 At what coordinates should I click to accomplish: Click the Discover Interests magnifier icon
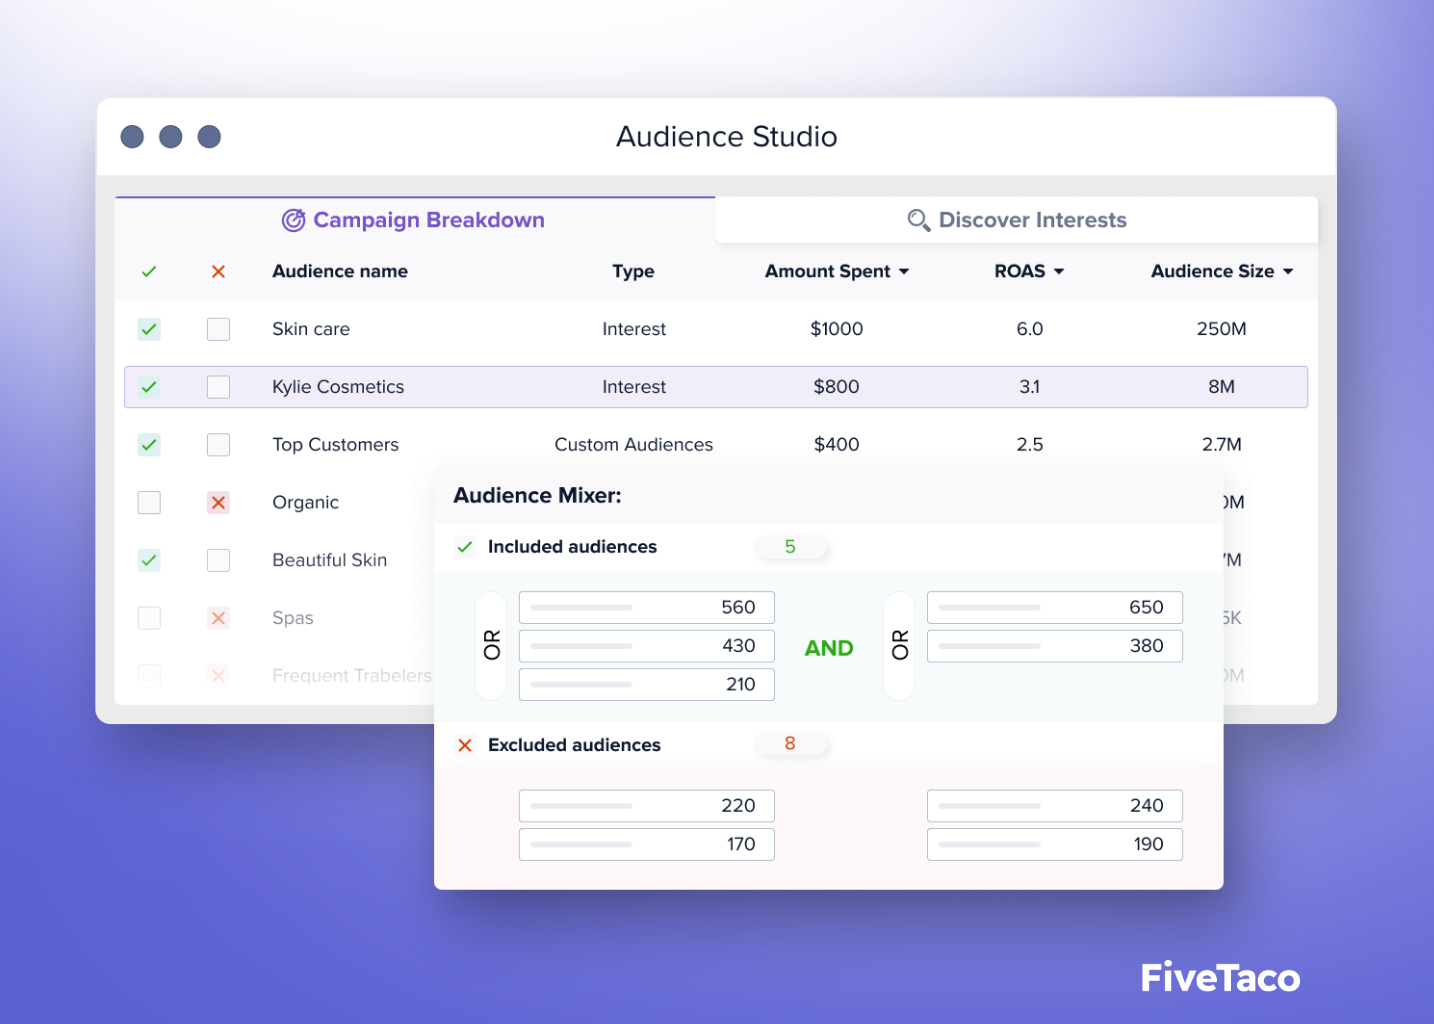[x=918, y=220]
